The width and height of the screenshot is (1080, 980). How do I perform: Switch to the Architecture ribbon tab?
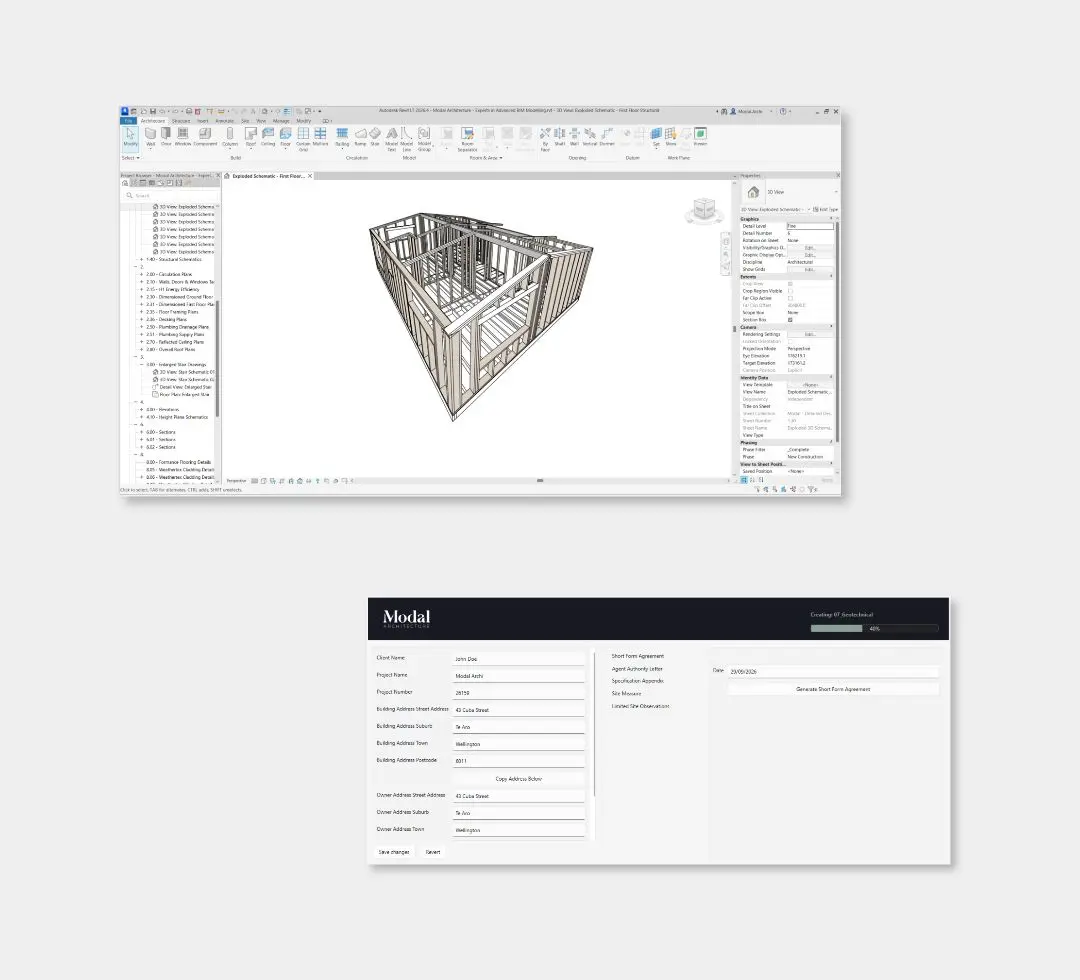tap(153, 121)
